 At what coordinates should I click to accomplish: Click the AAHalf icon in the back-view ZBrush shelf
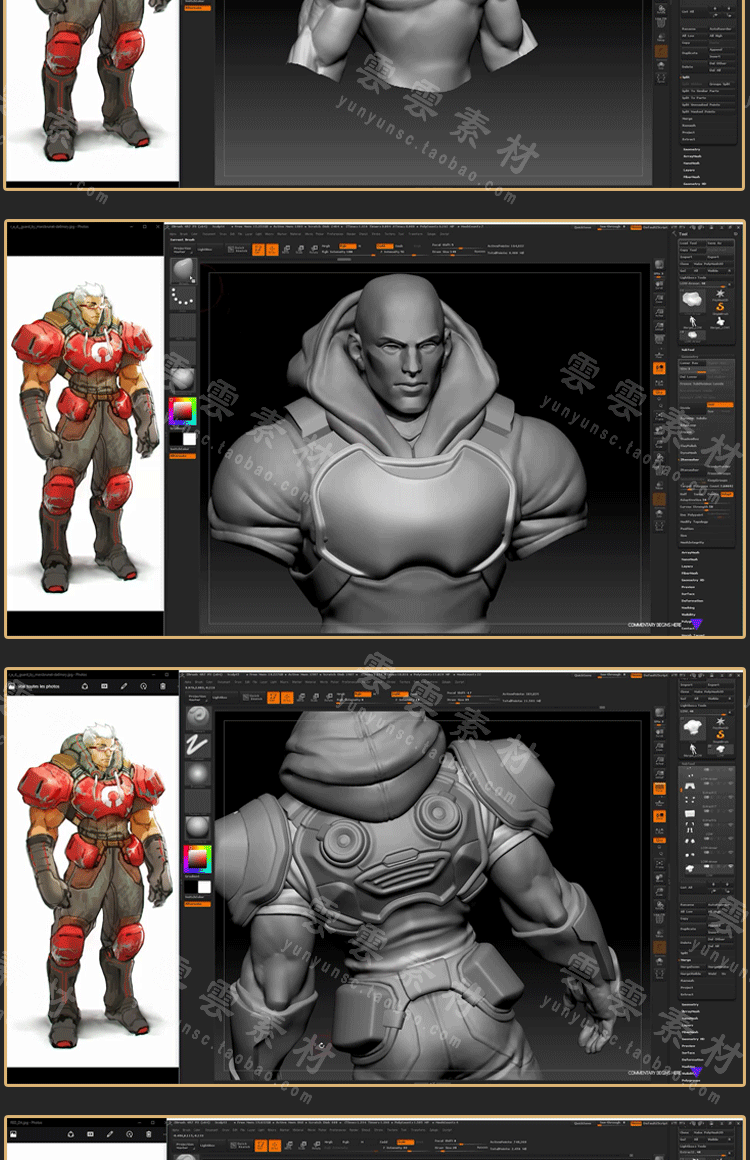659,774
